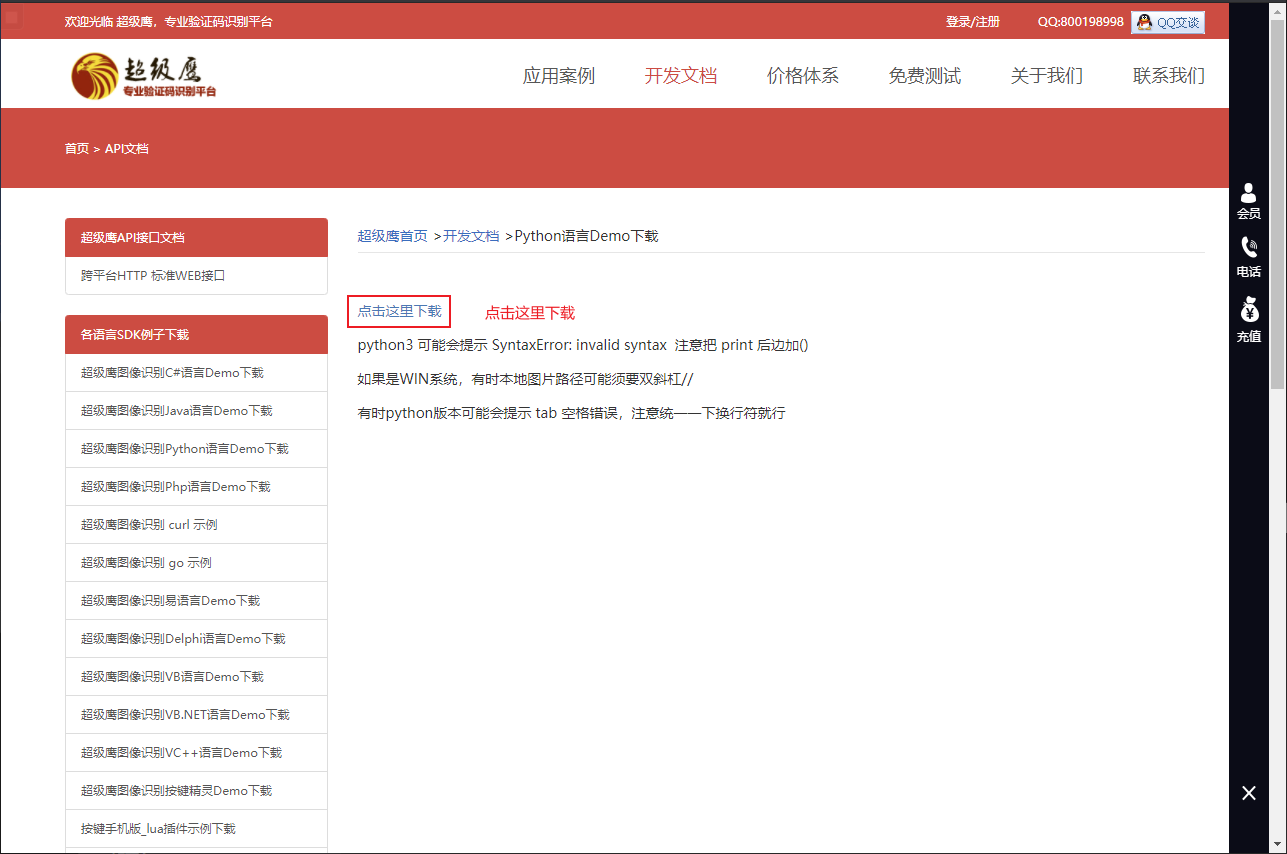Switch to 价格体系 in the navigation
This screenshot has height=854, width=1287.
(x=803, y=74)
